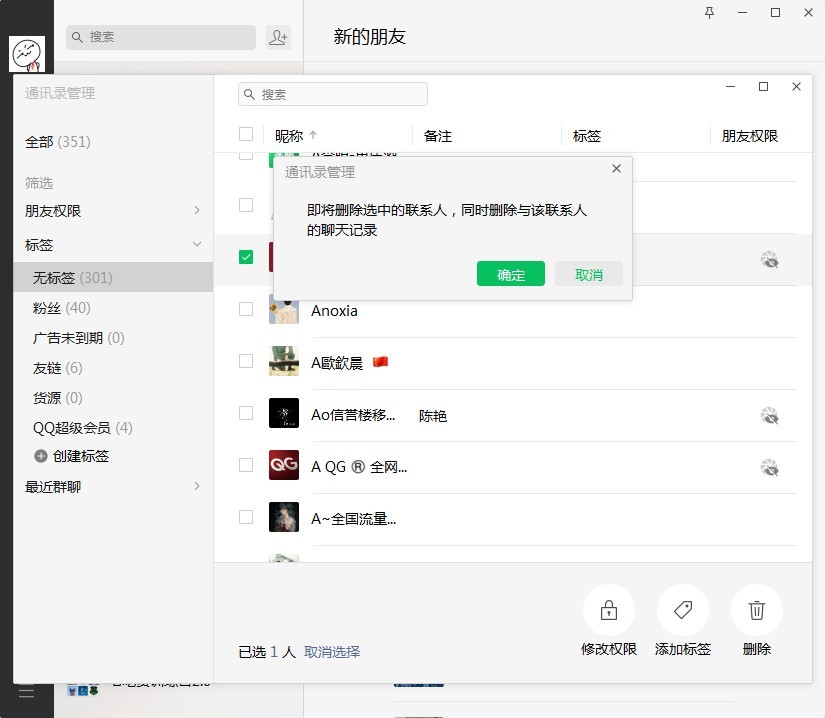This screenshot has height=718, width=825.
Task: Click the pin window icon
Action: coord(710,13)
